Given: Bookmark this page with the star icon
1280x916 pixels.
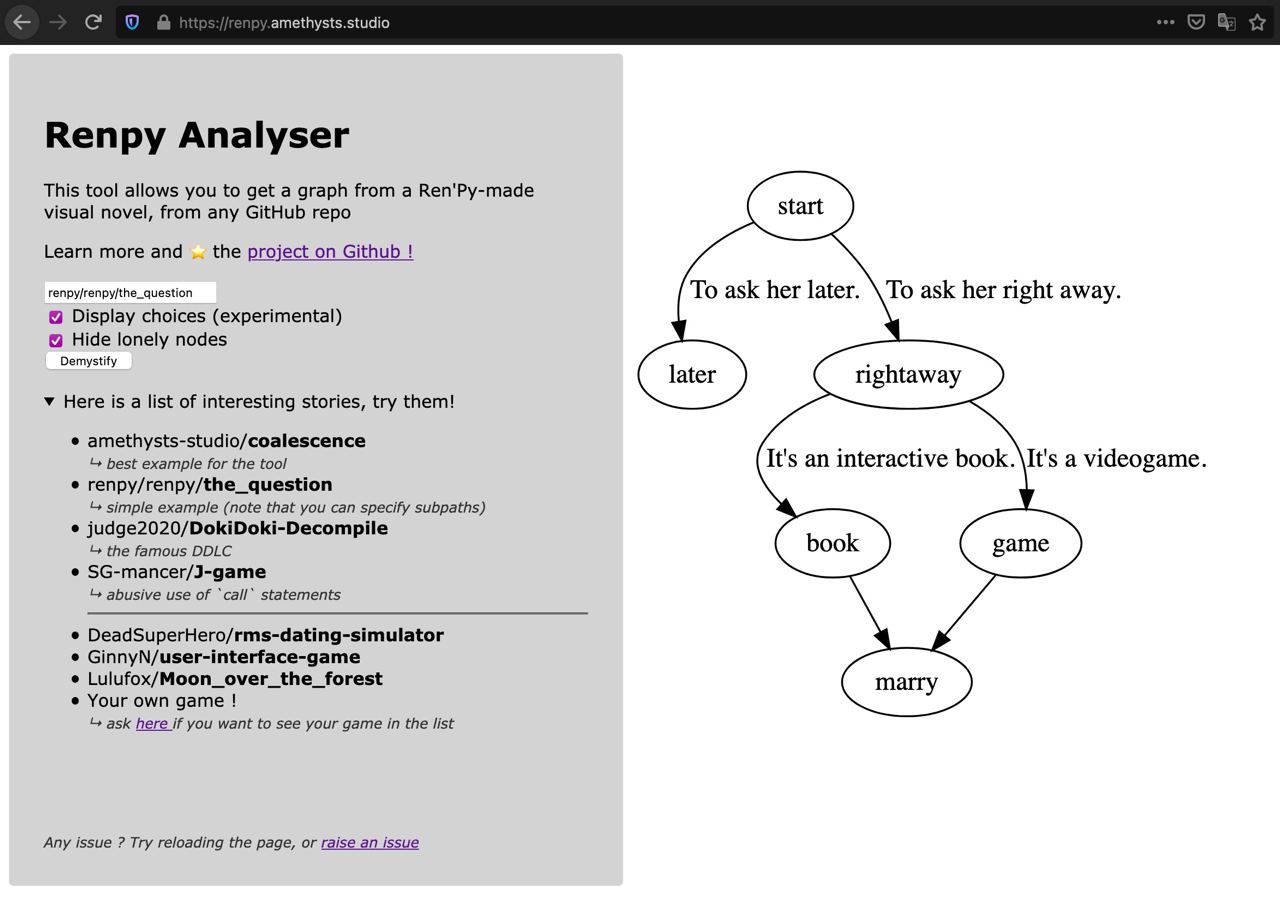Looking at the screenshot, I should coord(1258,22).
